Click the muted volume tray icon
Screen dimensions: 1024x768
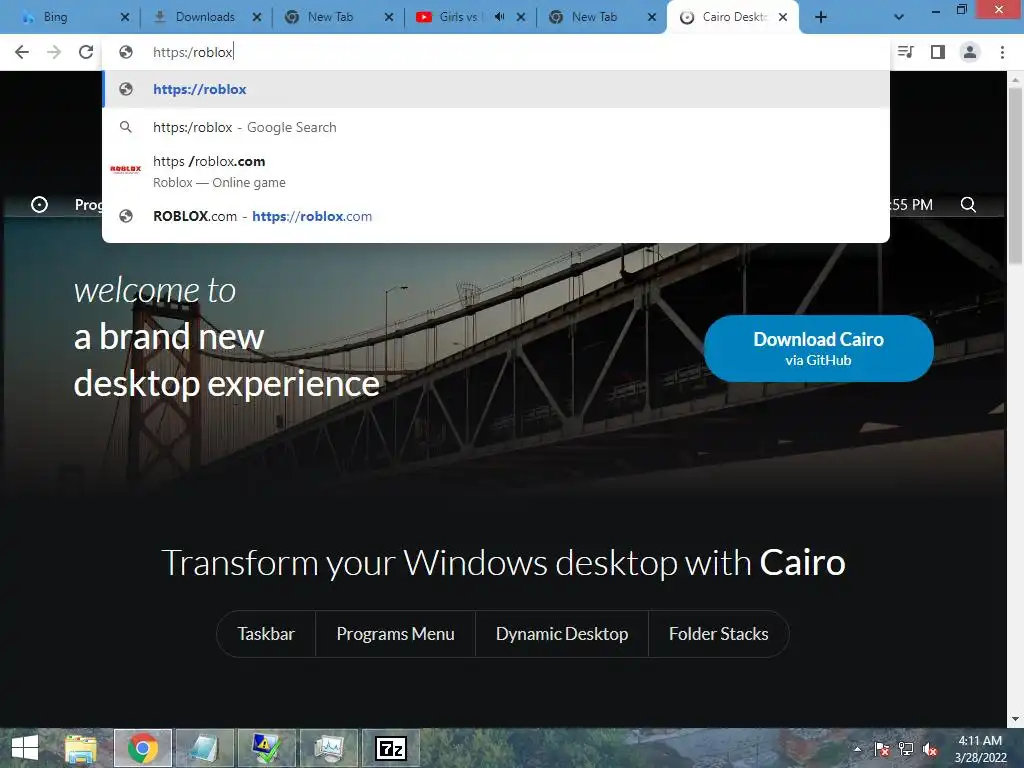pos(930,749)
